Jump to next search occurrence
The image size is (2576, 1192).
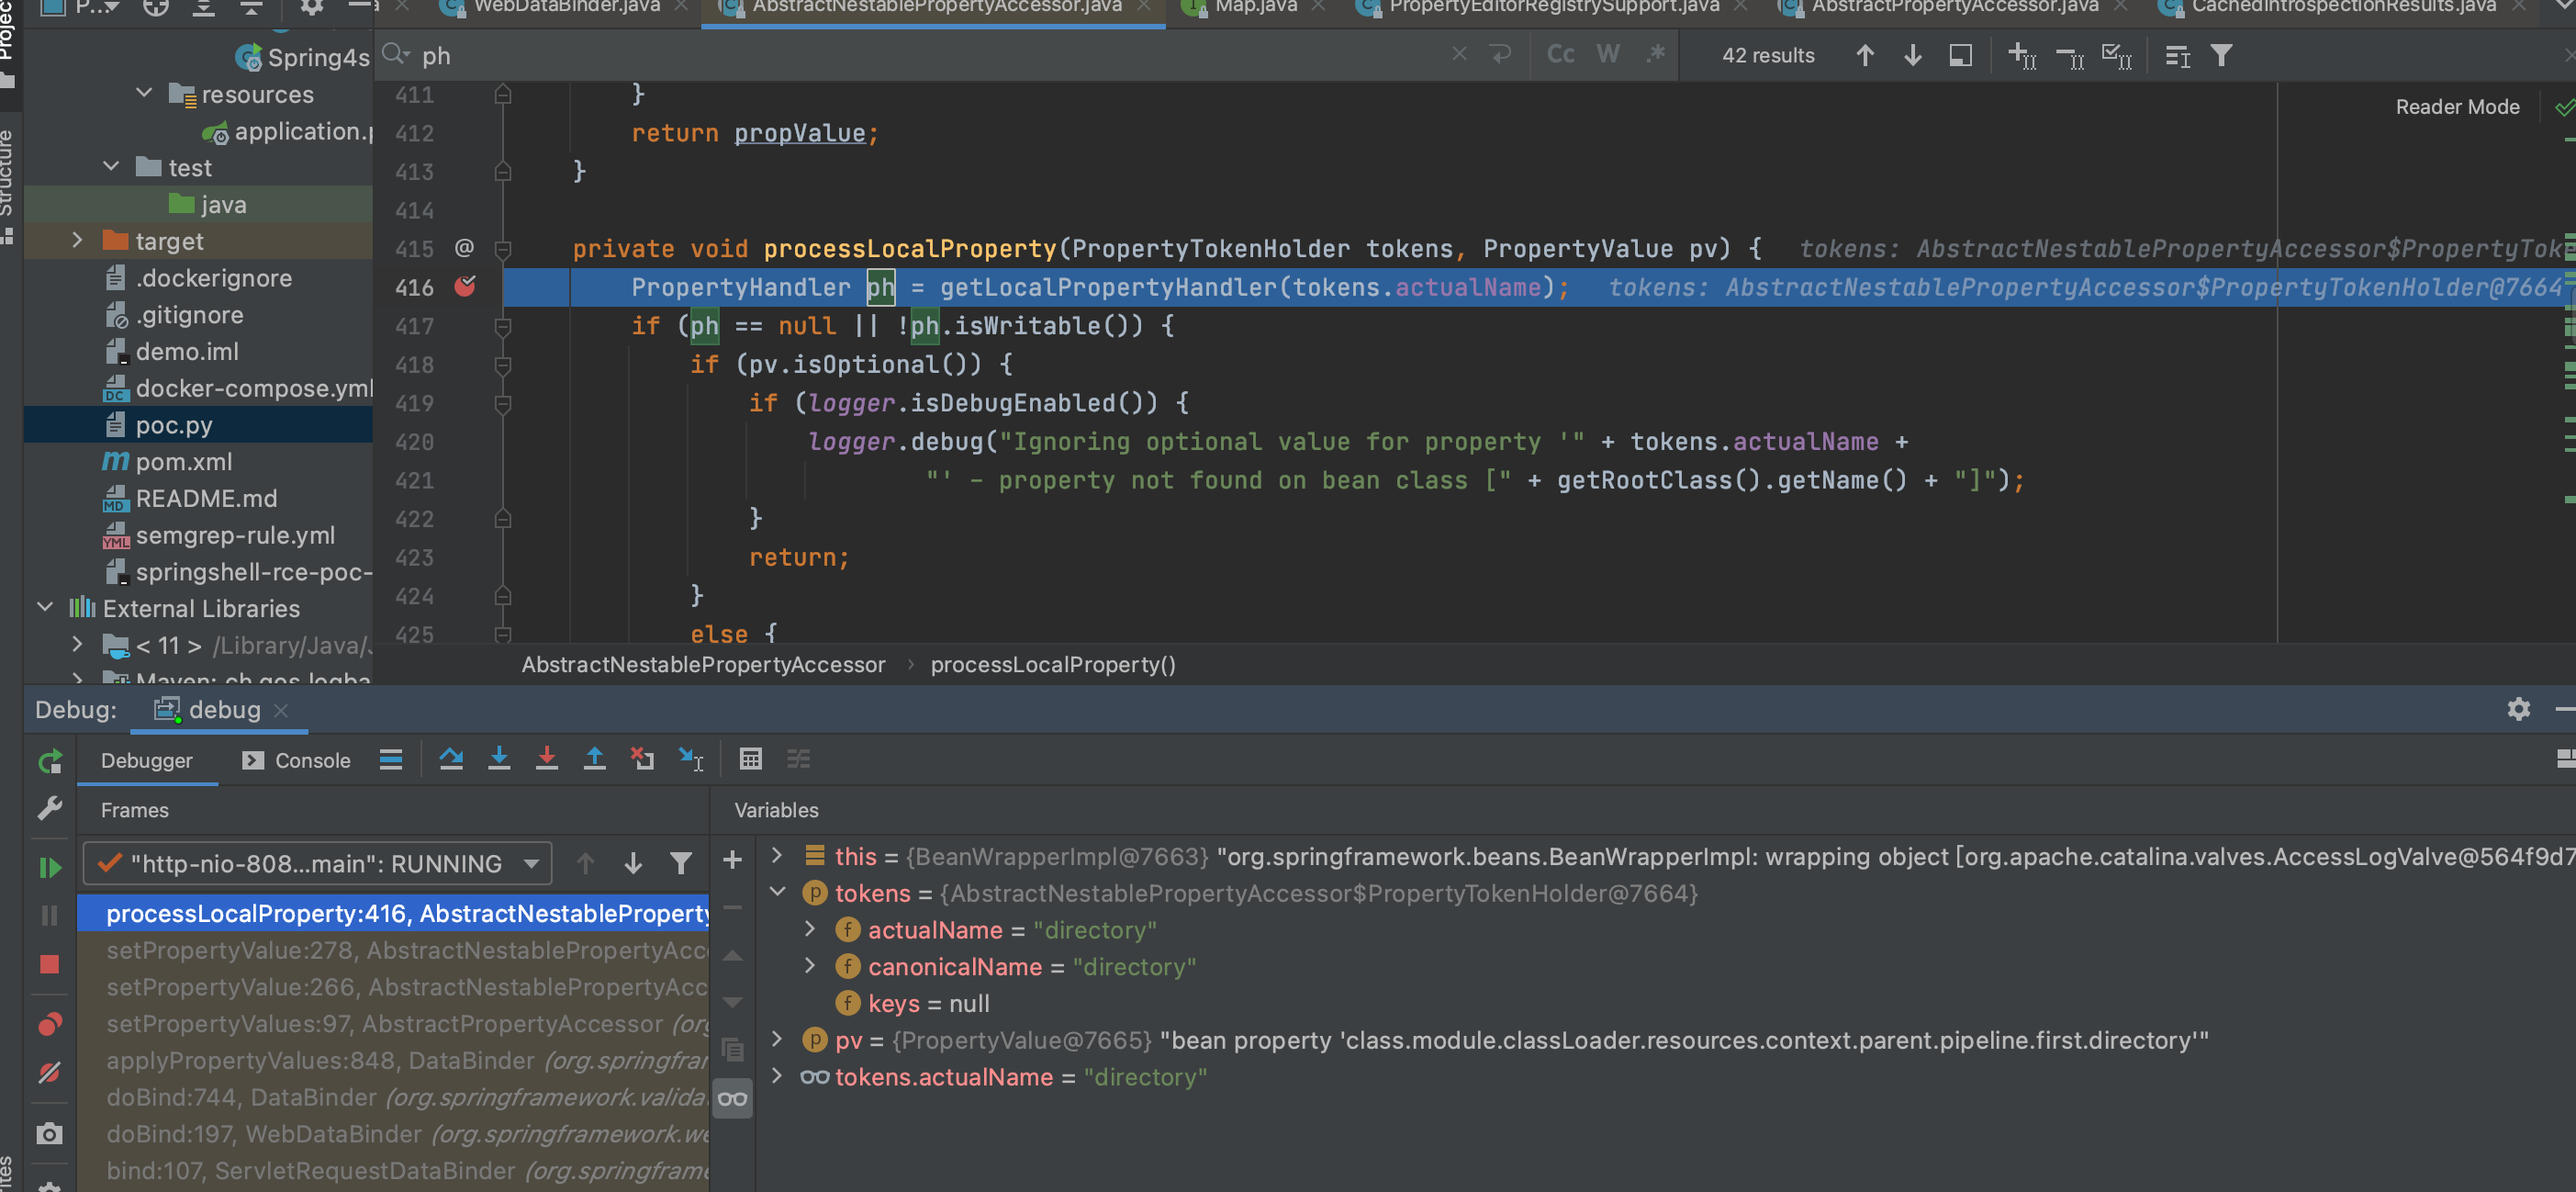click(x=1912, y=55)
